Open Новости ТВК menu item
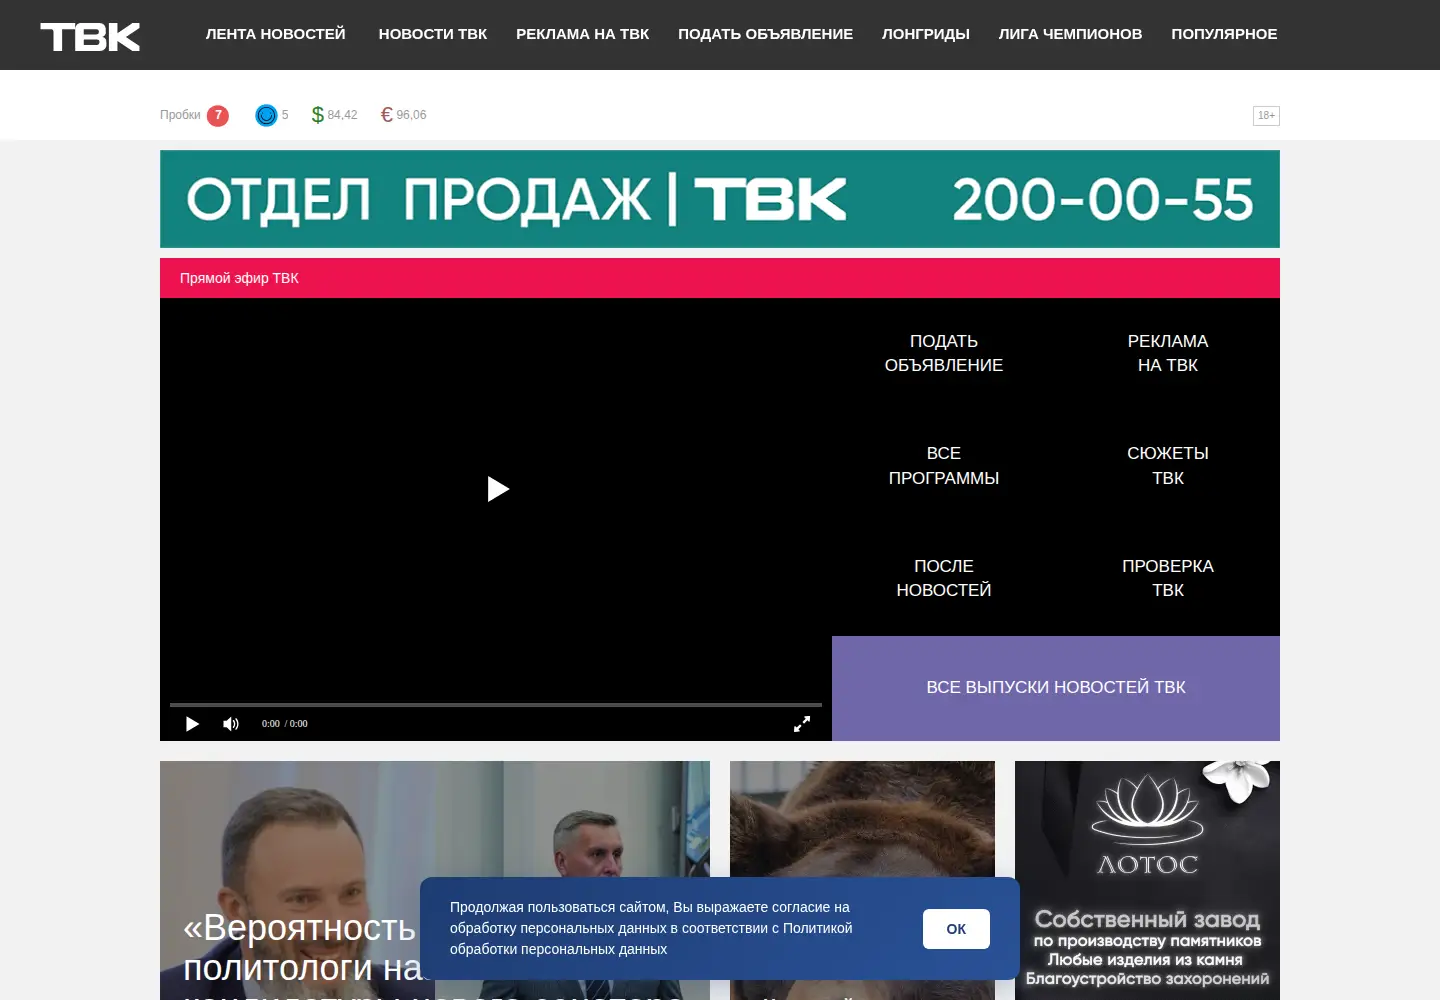 433,34
